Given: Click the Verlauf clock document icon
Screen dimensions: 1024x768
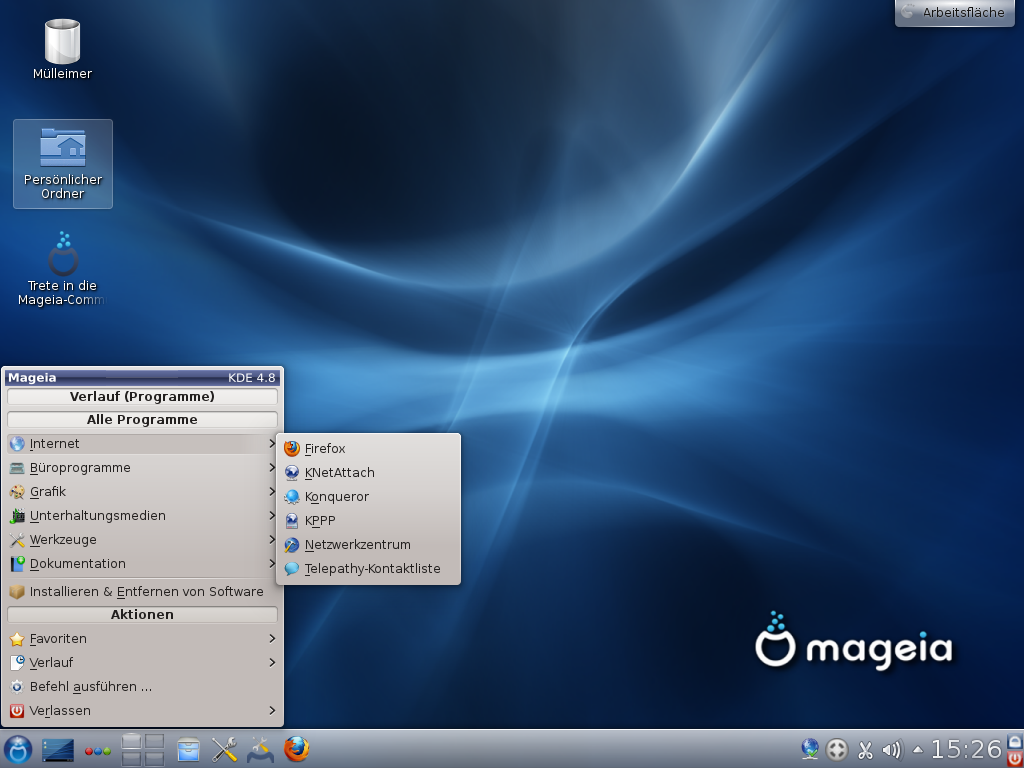Looking at the screenshot, I should (17, 663).
